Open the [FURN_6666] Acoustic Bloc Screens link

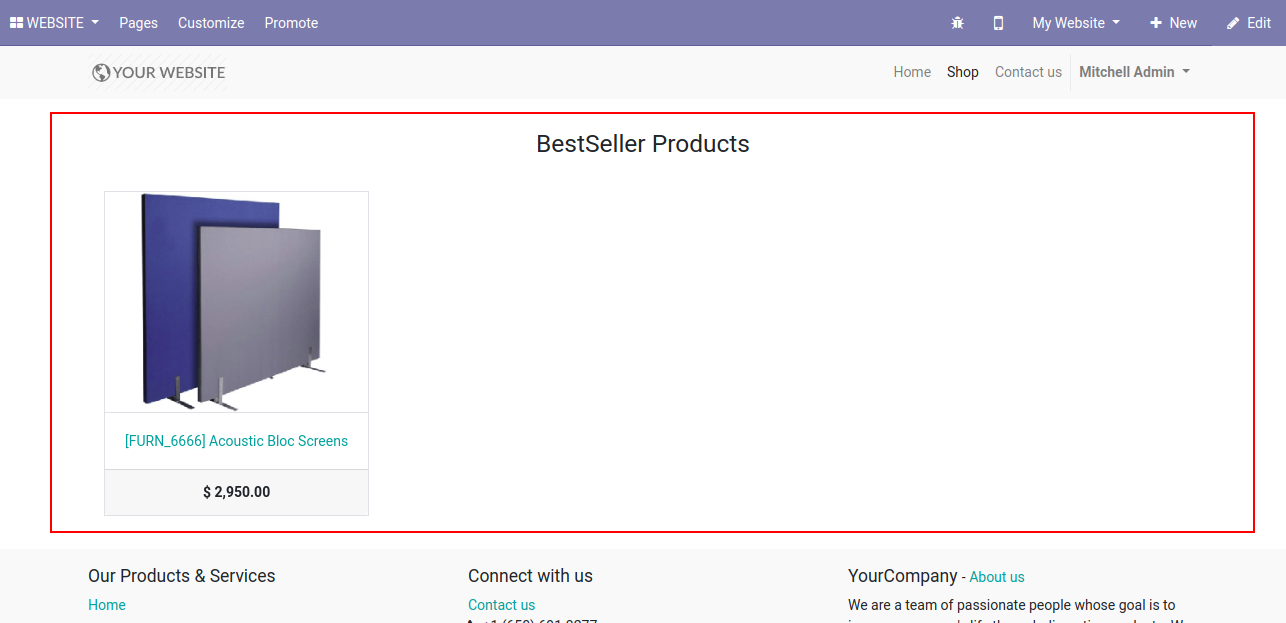236,441
